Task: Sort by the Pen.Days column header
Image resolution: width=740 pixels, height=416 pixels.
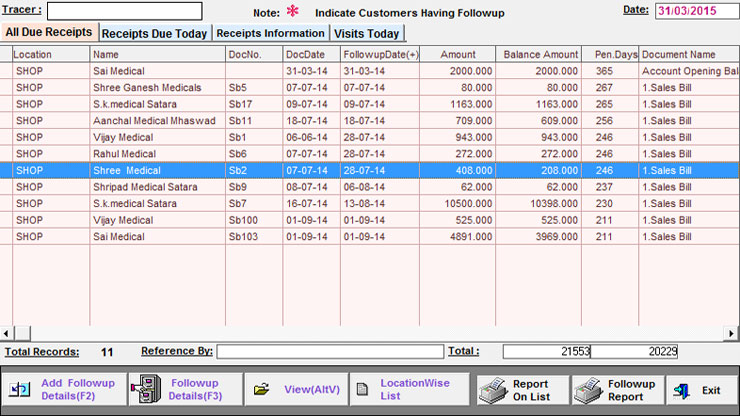Action: coord(609,54)
